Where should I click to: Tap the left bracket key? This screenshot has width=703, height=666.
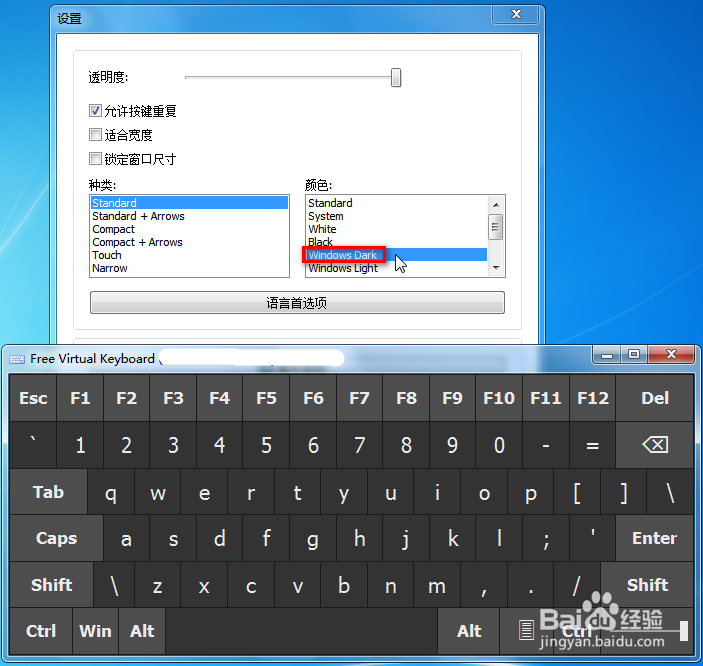click(x=577, y=492)
